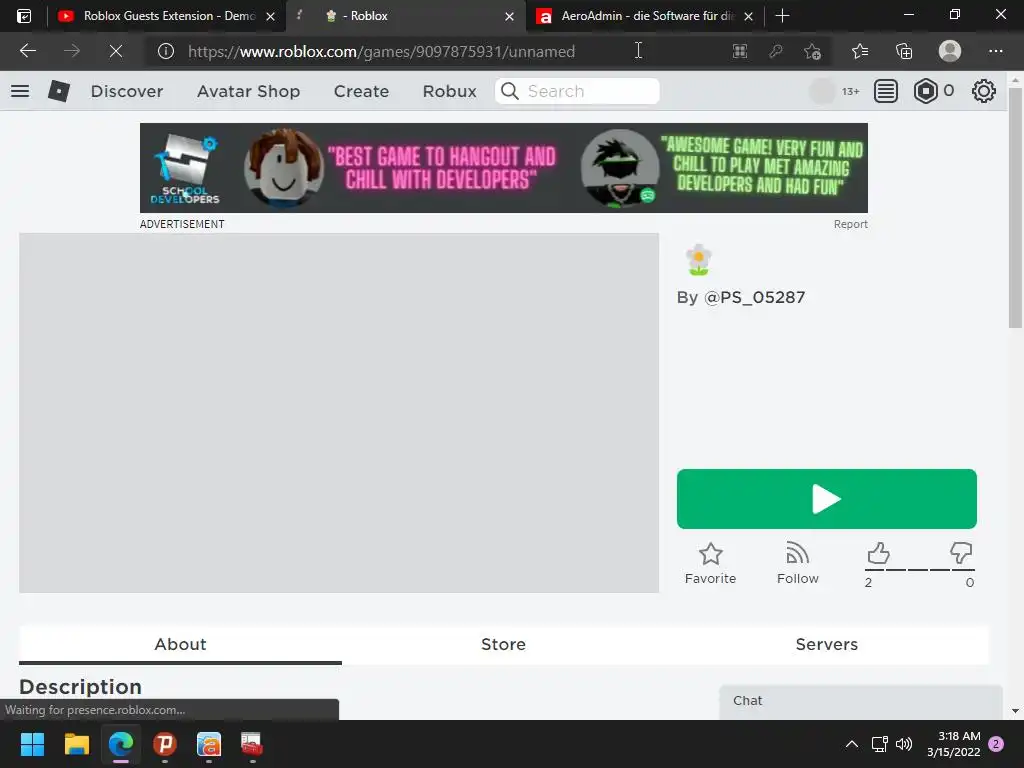Follow this game
Image resolution: width=1024 pixels, height=768 pixels.
coord(797,564)
